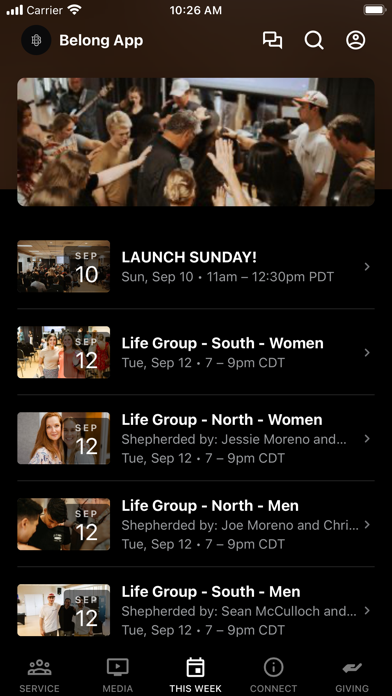Tap the North Women Sep 12 thumbnail
The height and width of the screenshot is (696, 392).
(63, 438)
